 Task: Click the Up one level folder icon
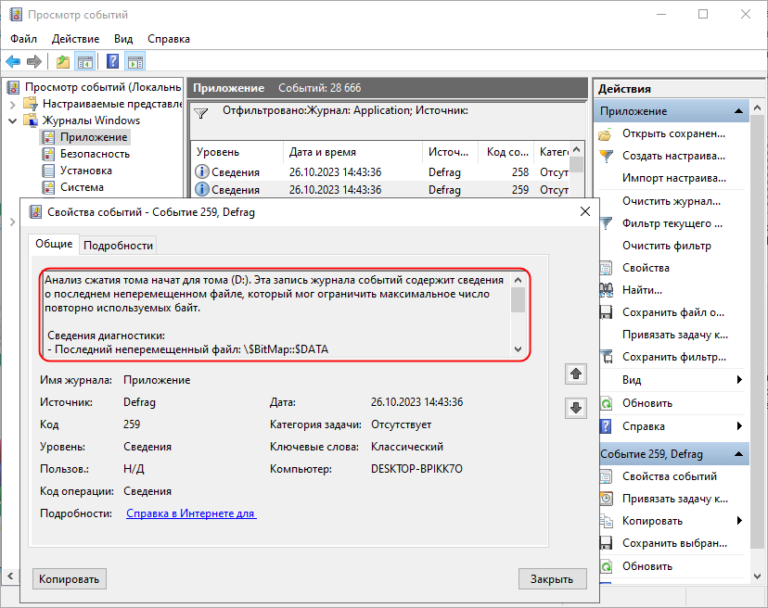tap(64, 62)
